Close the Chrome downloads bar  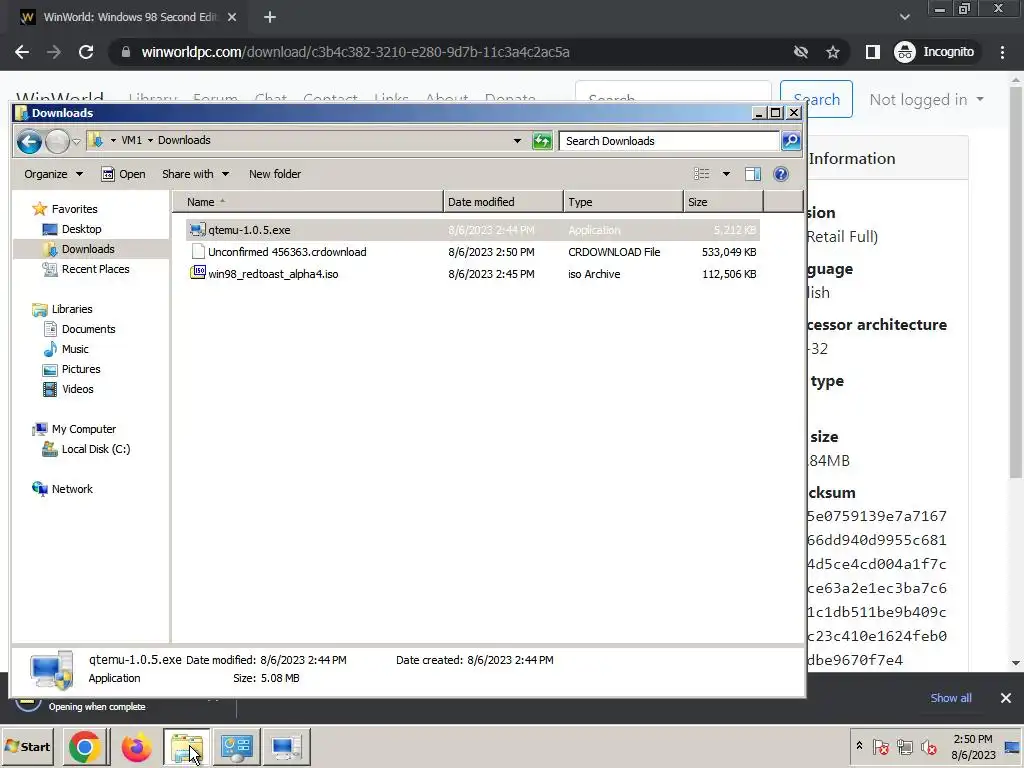click(1006, 698)
